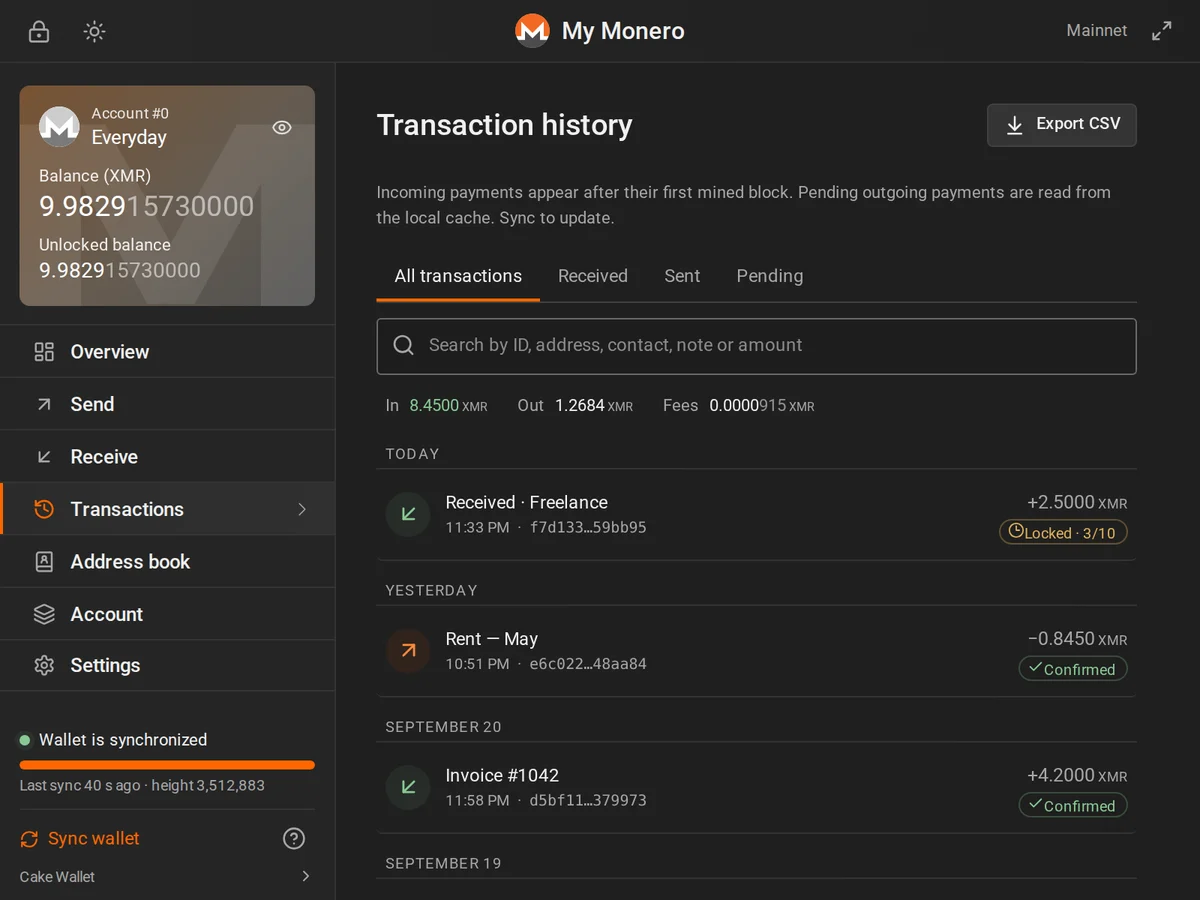Hide balance with eye icon

point(282,127)
